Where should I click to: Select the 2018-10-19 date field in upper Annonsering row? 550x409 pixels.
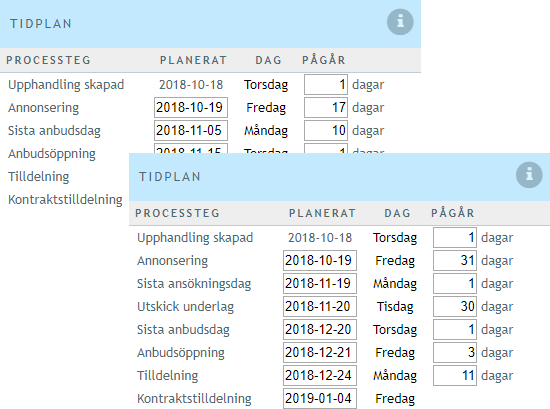(x=191, y=107)
